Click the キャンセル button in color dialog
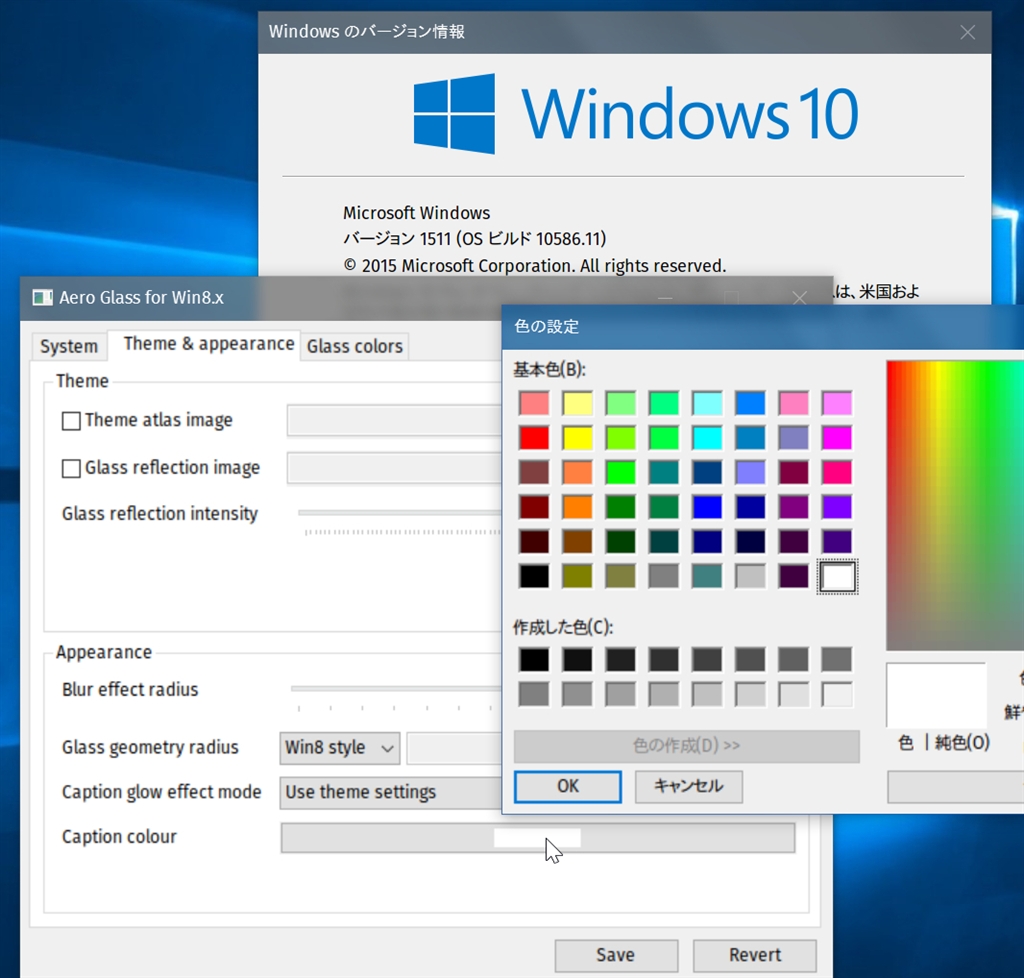Screen dimensions: 1024x978 click(x=688, y=786)
